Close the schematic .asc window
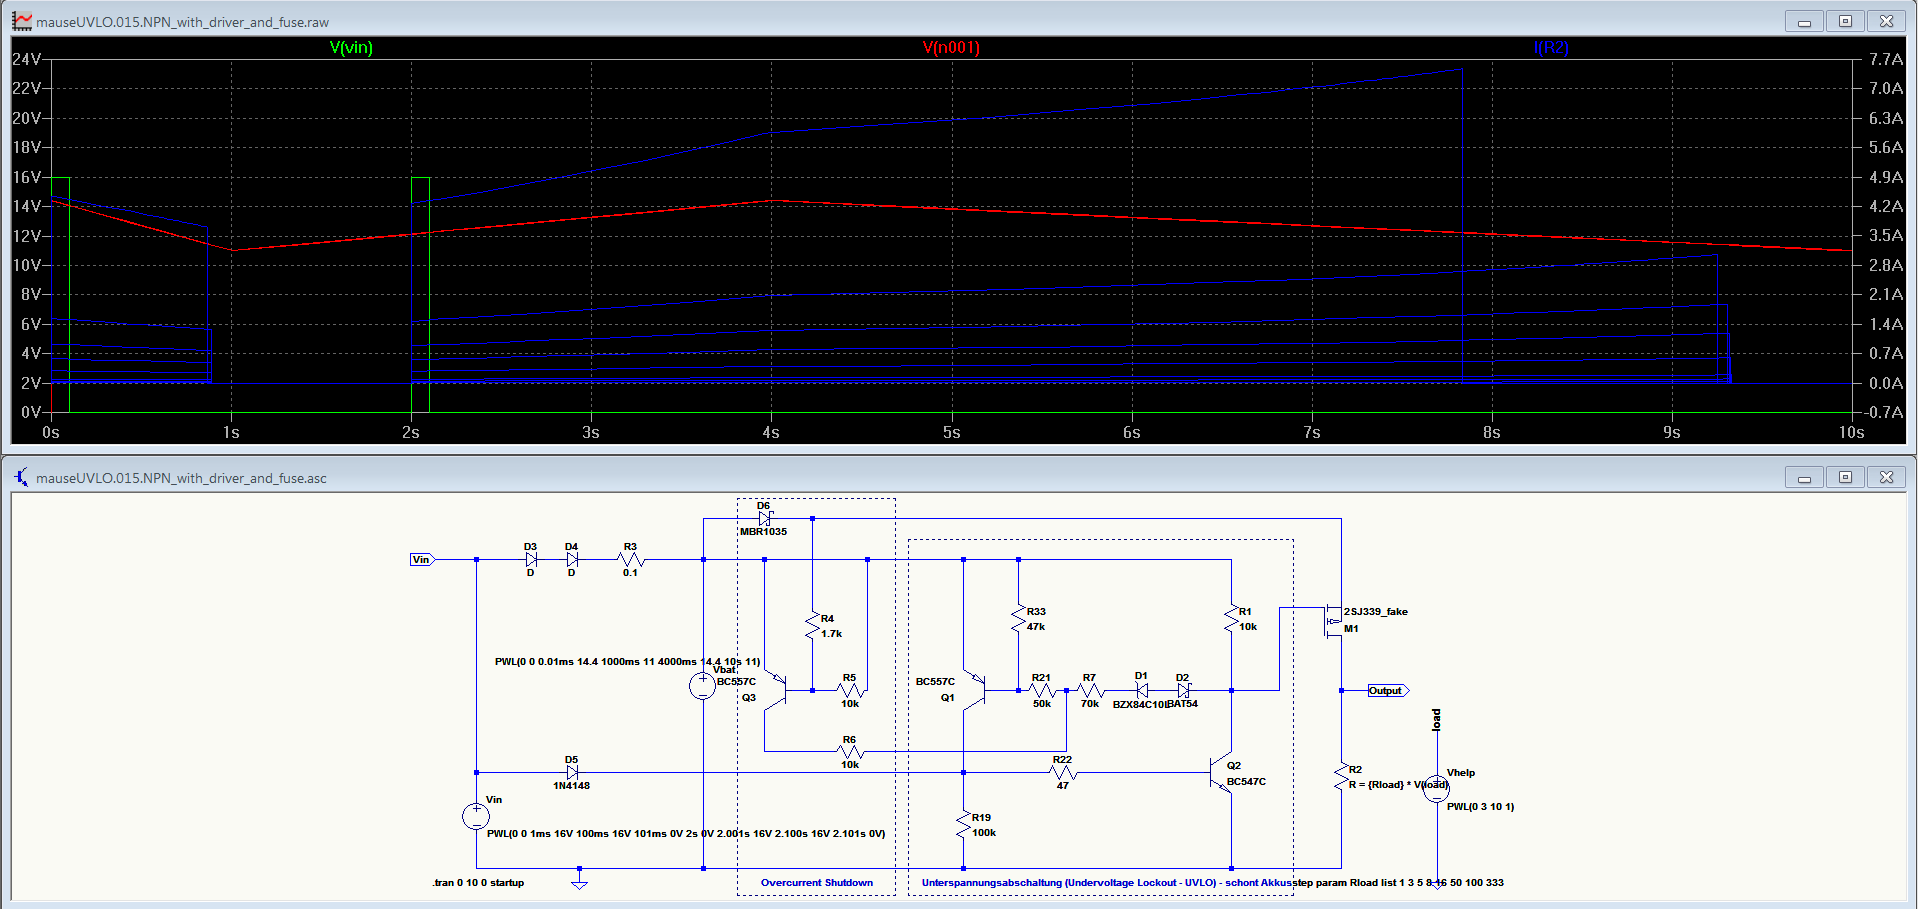The image size is (1918, 909). coord(1887,477)
